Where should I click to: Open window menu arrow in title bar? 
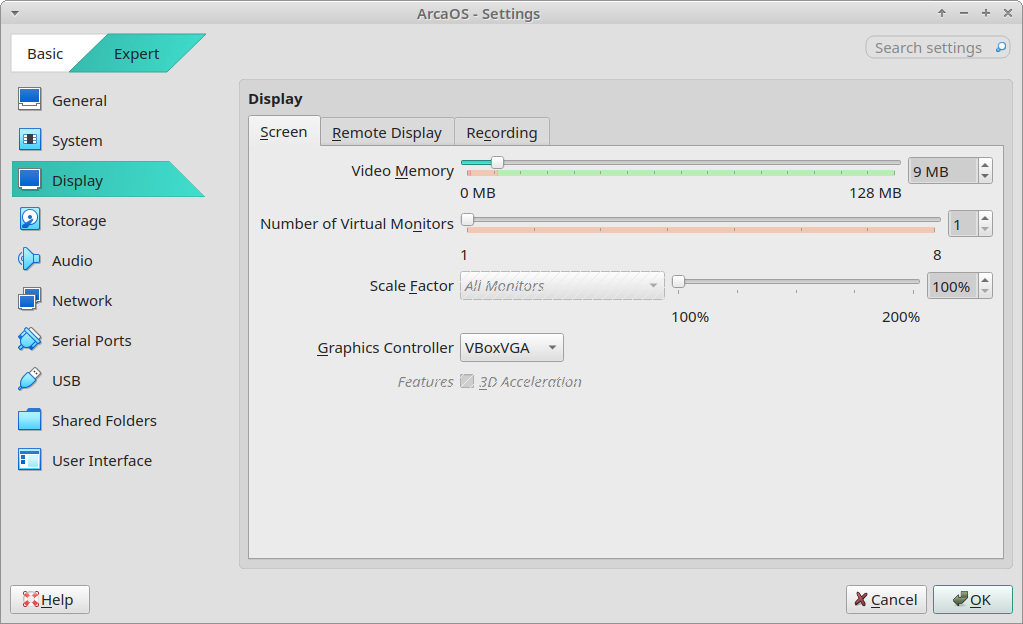(x=14, y=14)
